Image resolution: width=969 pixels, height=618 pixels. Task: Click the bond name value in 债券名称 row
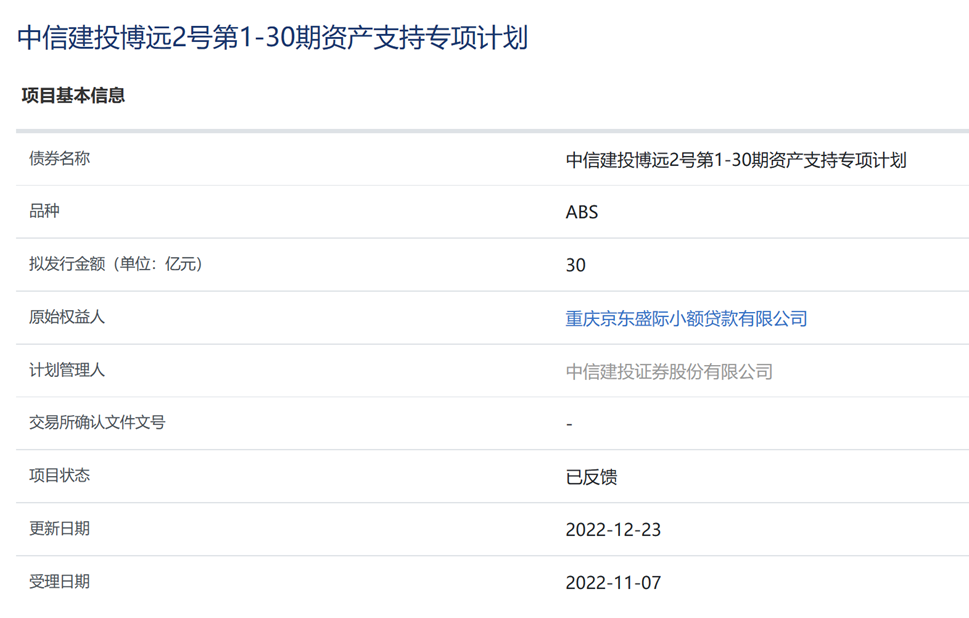tap(736, 160)
